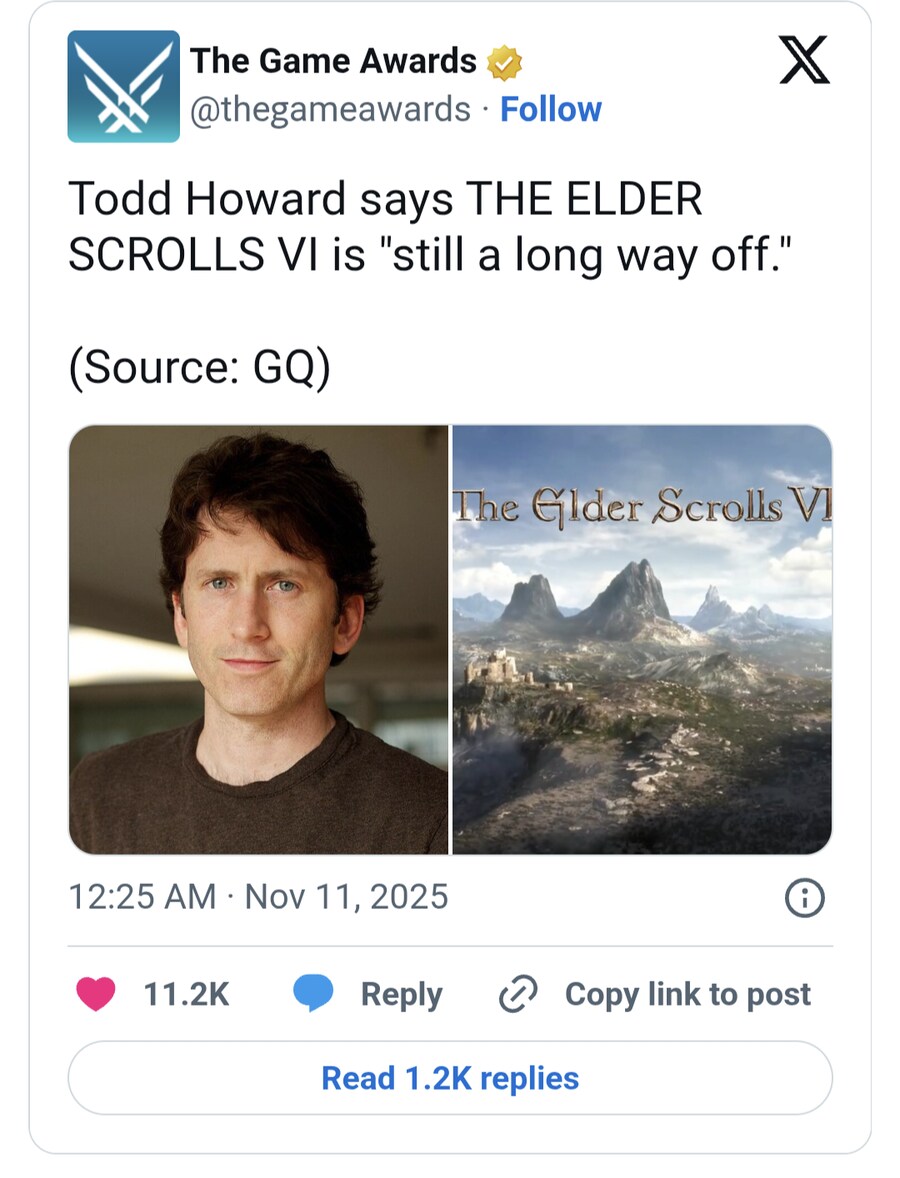Open The Game Awards profile avatar
The image size is (900, 1178).
123,86
